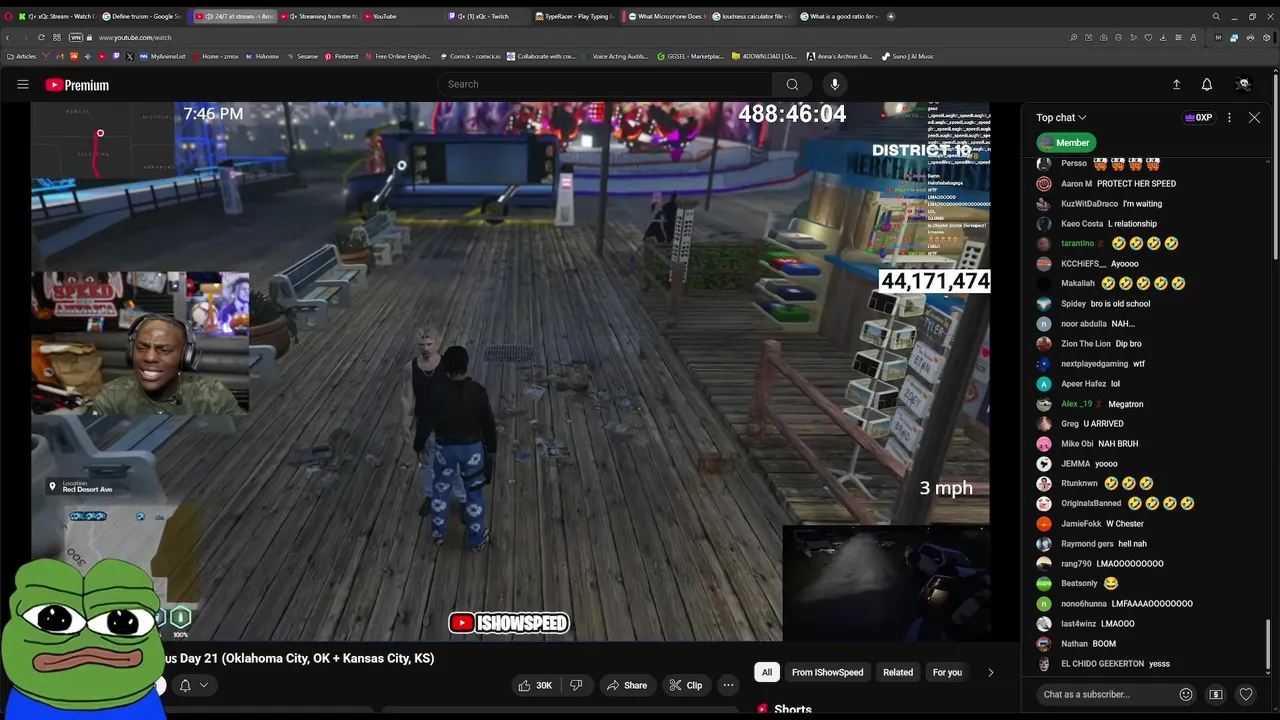Switch to Streaming from the YouTube tab

[x=318, y=16]
